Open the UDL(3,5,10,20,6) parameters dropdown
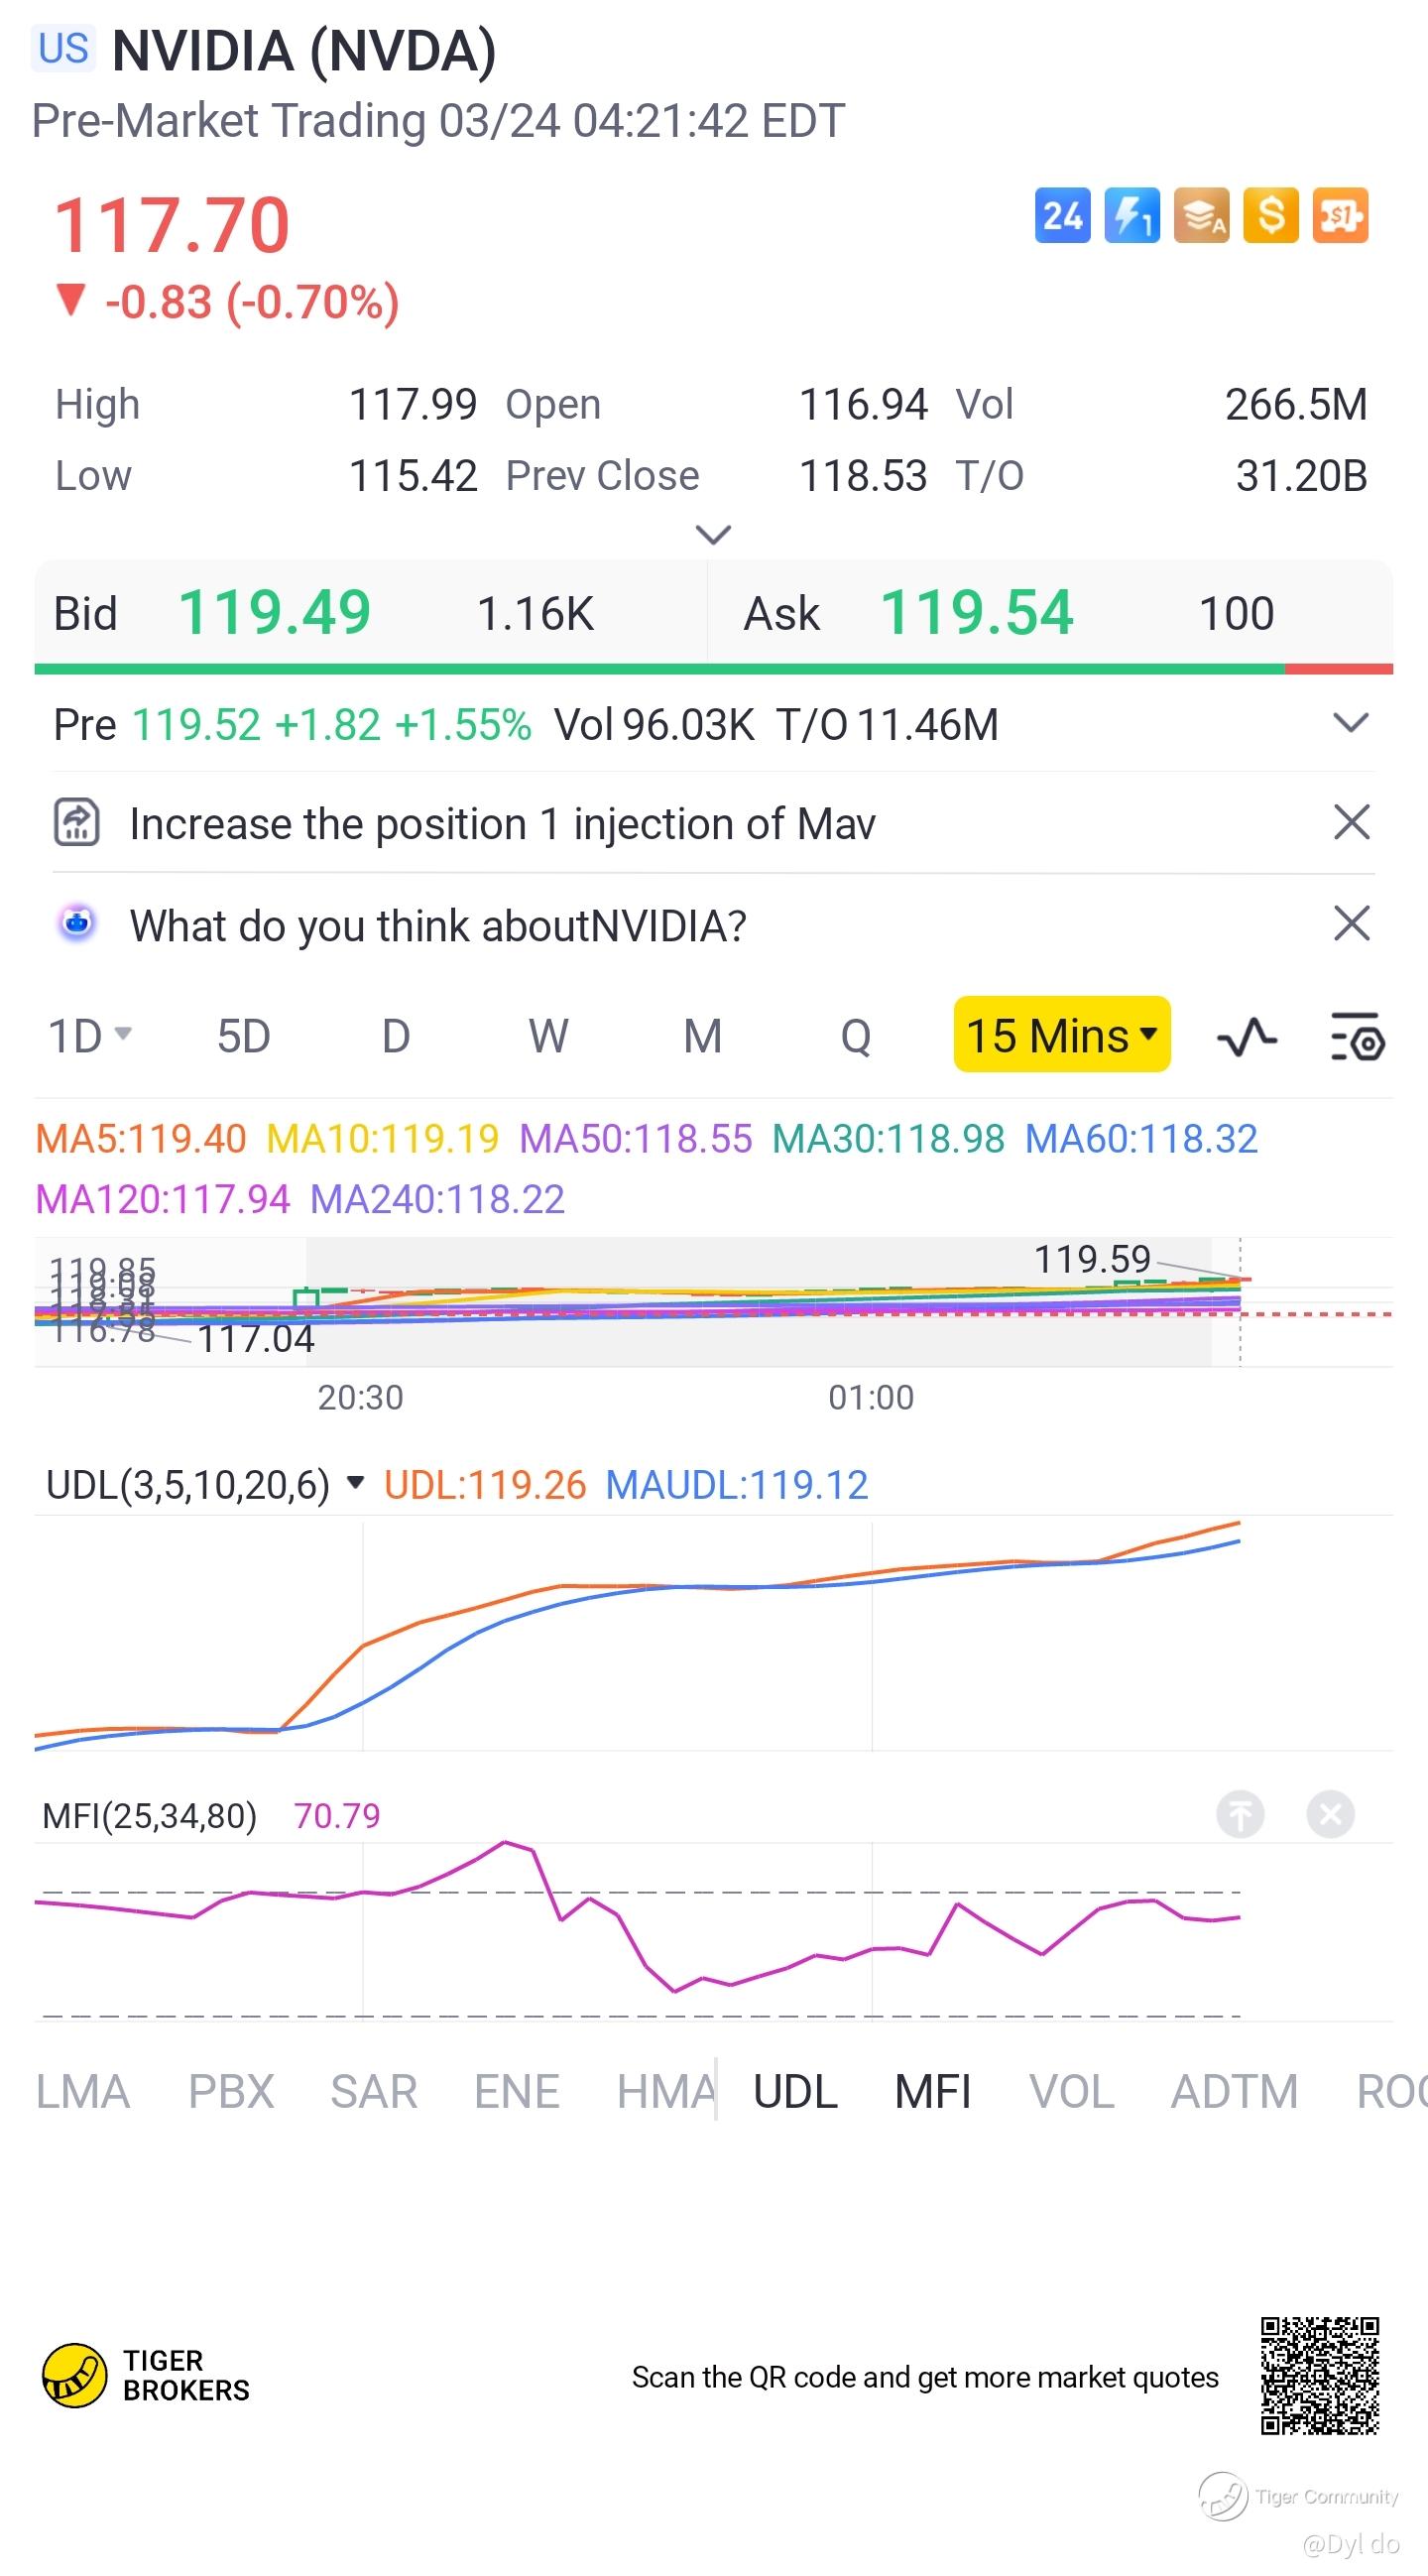This screenshot has height=2576, width=1428. coord(354,1482)
